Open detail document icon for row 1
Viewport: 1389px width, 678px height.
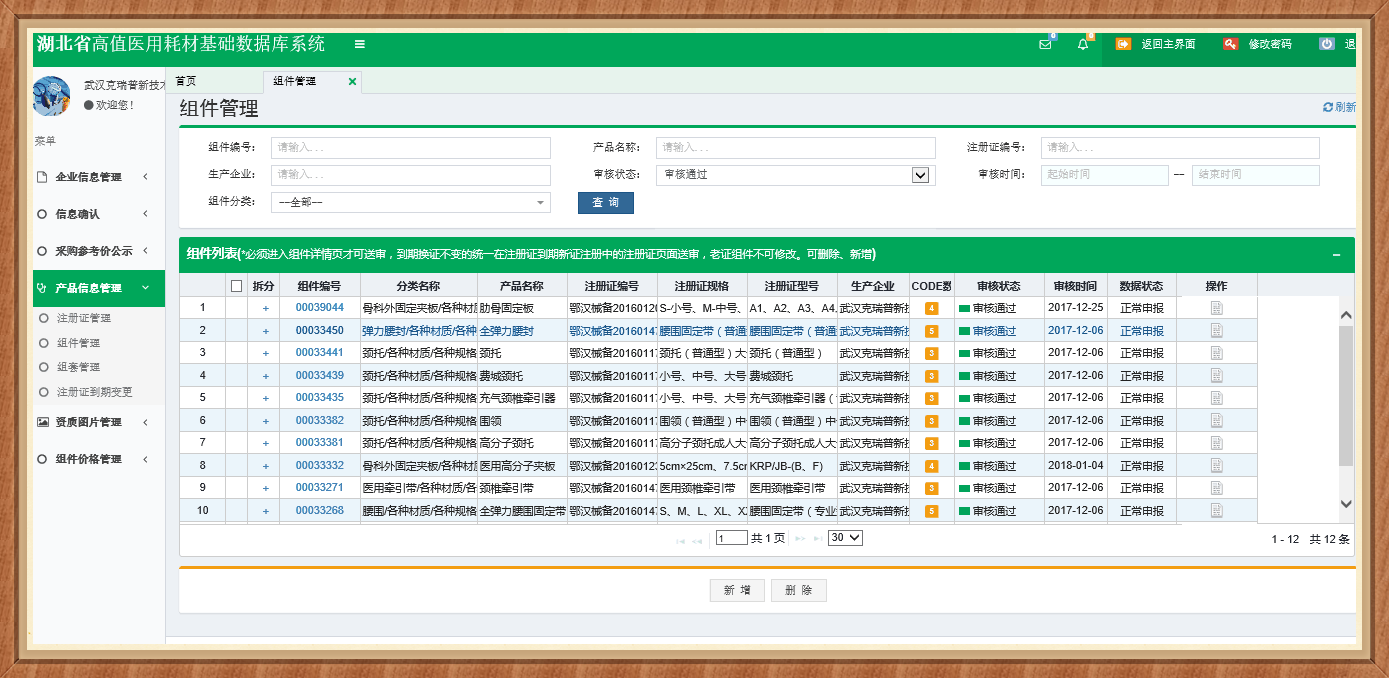(x=1216, y=308)
